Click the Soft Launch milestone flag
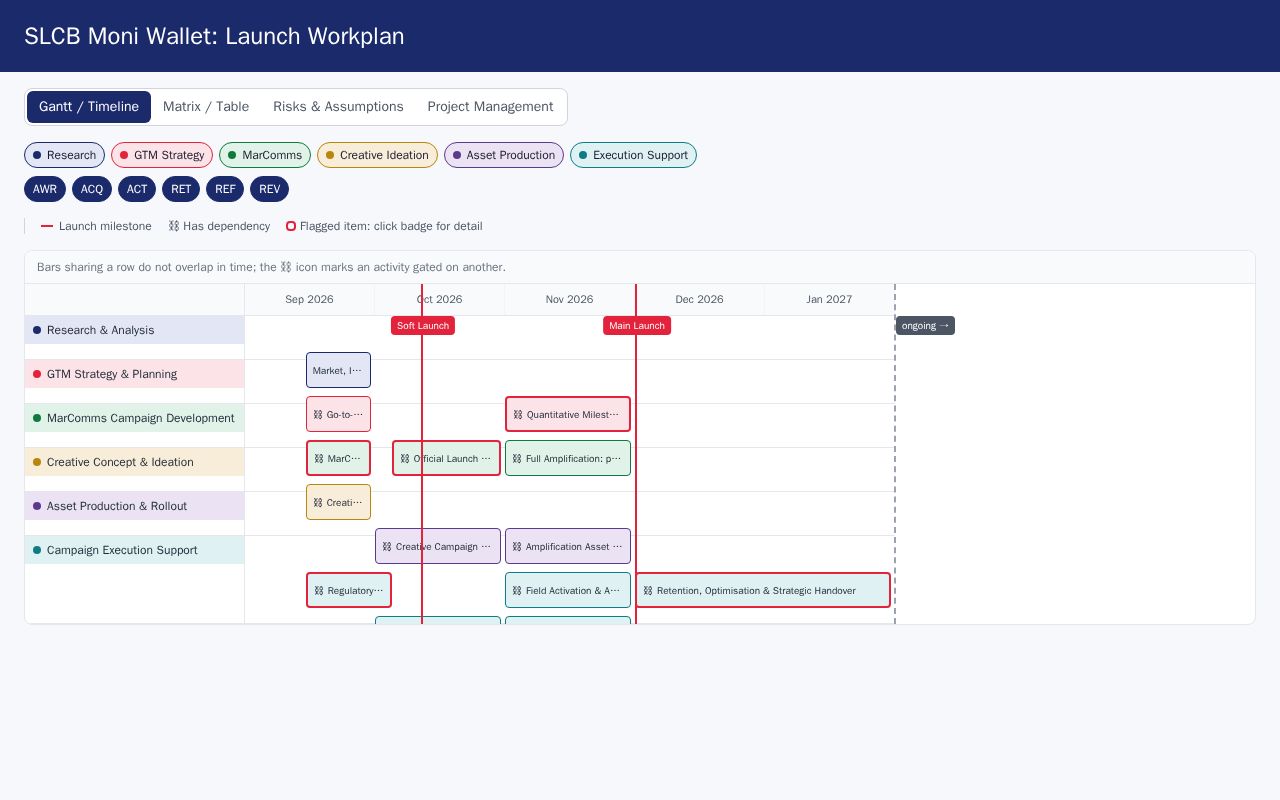The image size is (1280, 800). pyautogui.click(x=423, y=326)
